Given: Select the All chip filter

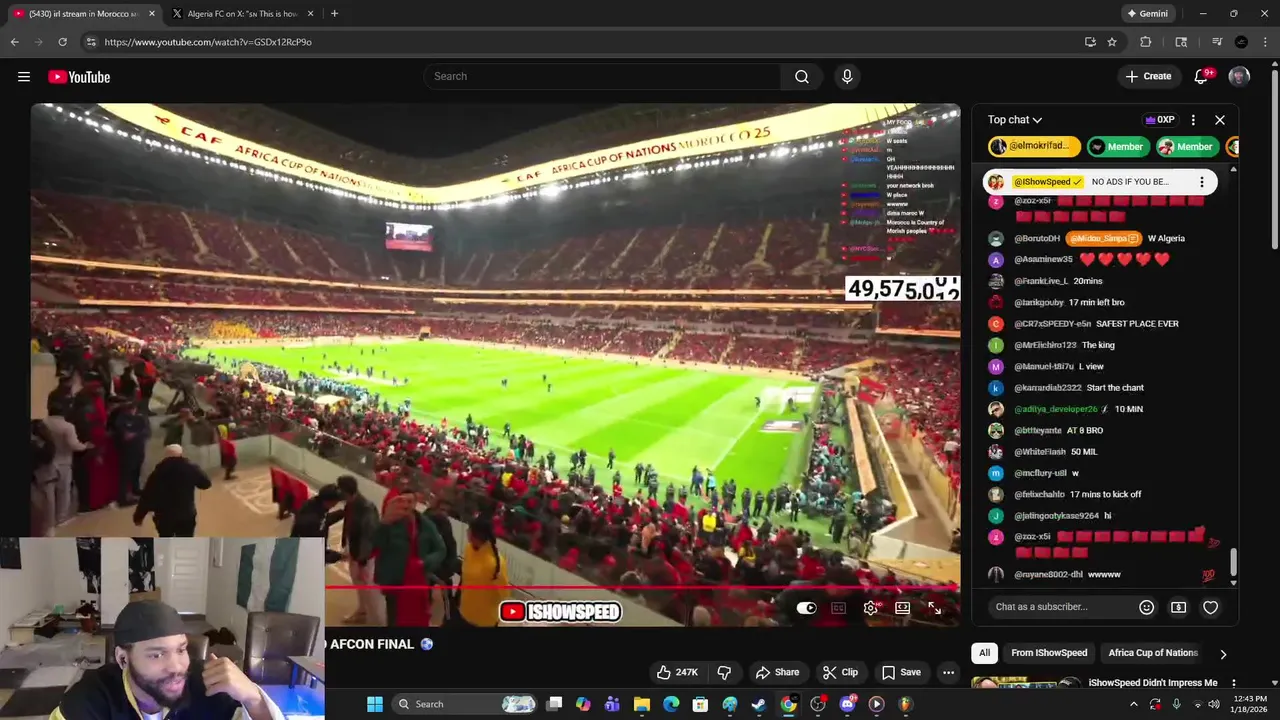Looking at the screenshot, I should pyautogui.click(x=984, y=653).
